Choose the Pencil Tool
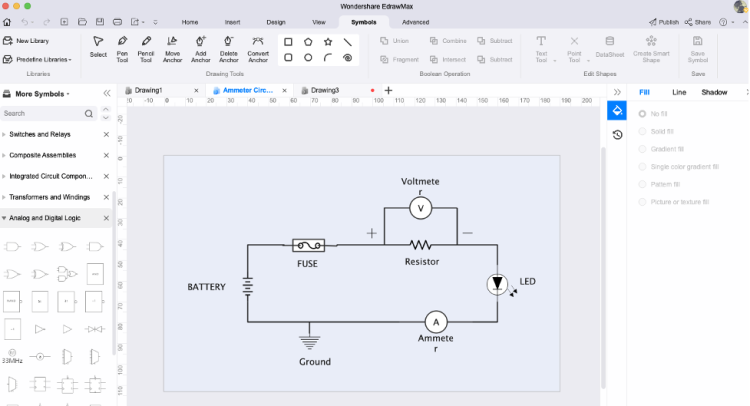The height and width of the screenshot is (406, 750). [x=146, y=46]
